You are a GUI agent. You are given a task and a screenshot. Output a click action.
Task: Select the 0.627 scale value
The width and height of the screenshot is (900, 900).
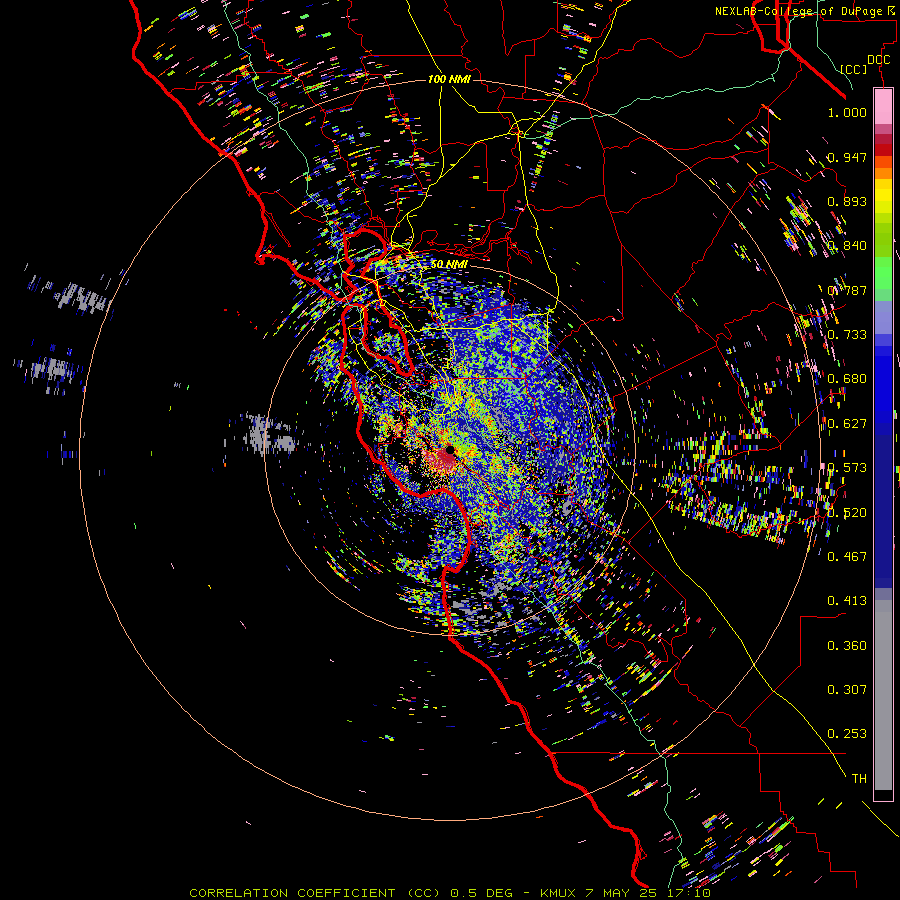(x=847, y=424)
